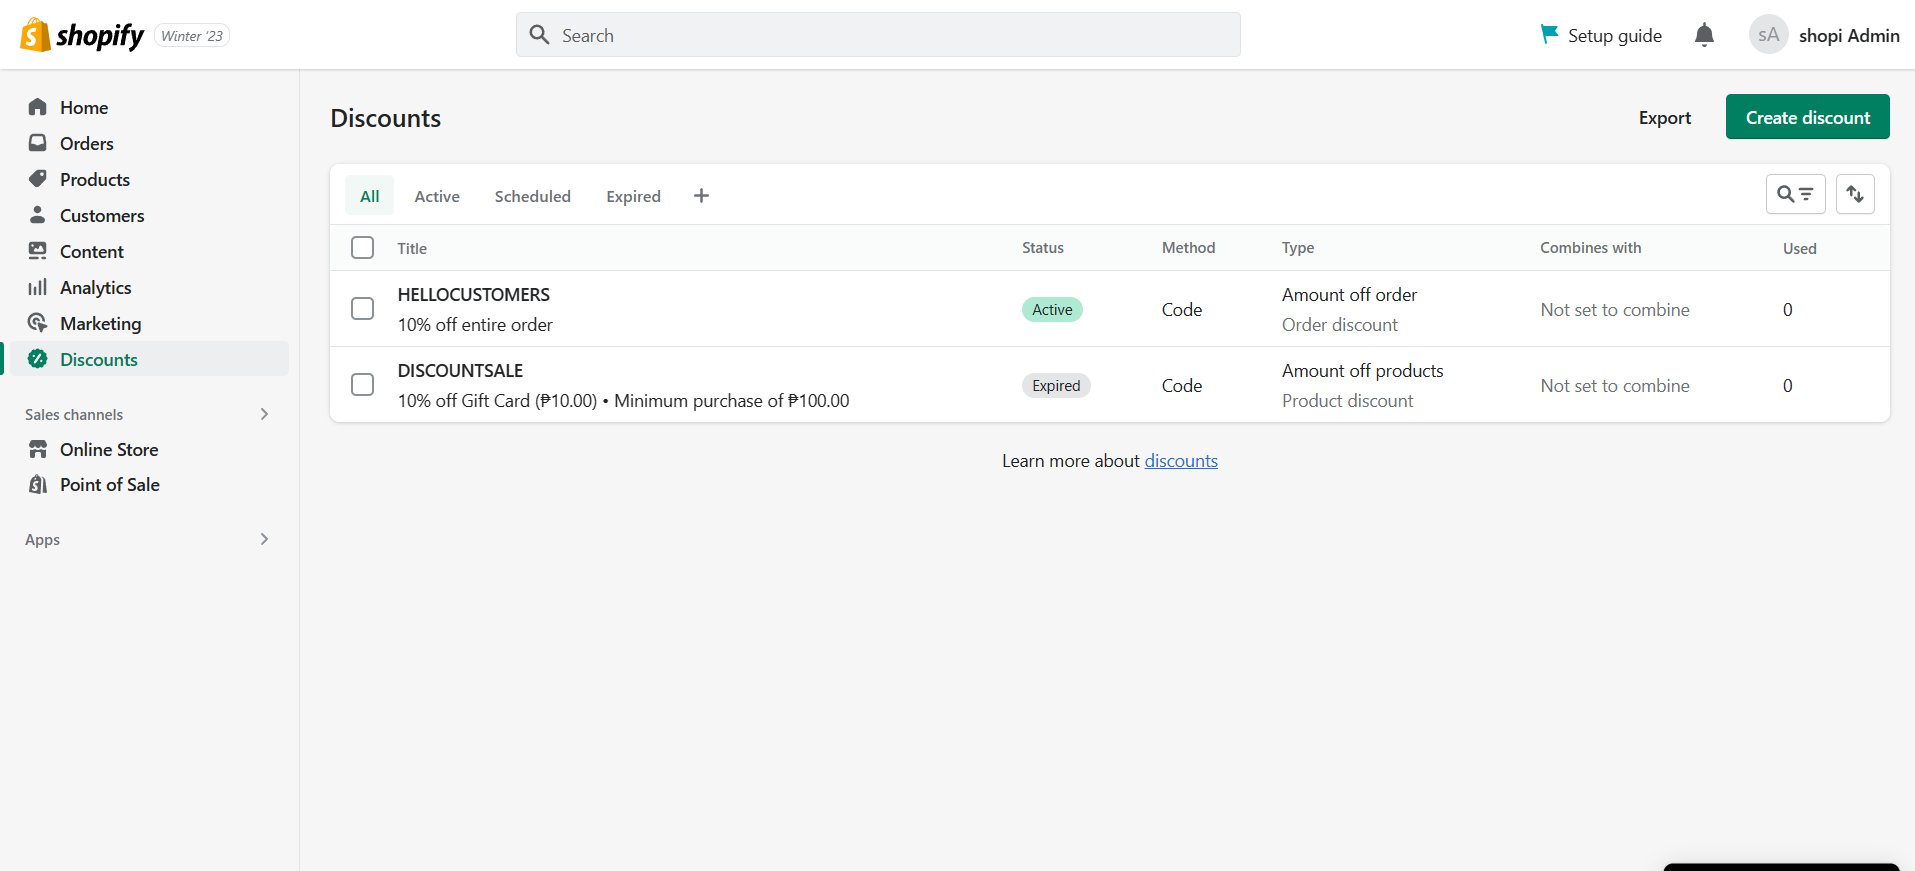Click the Customers person icon in the sidebar
Screen dimensions: 1915x871
(x=38, y=215)
